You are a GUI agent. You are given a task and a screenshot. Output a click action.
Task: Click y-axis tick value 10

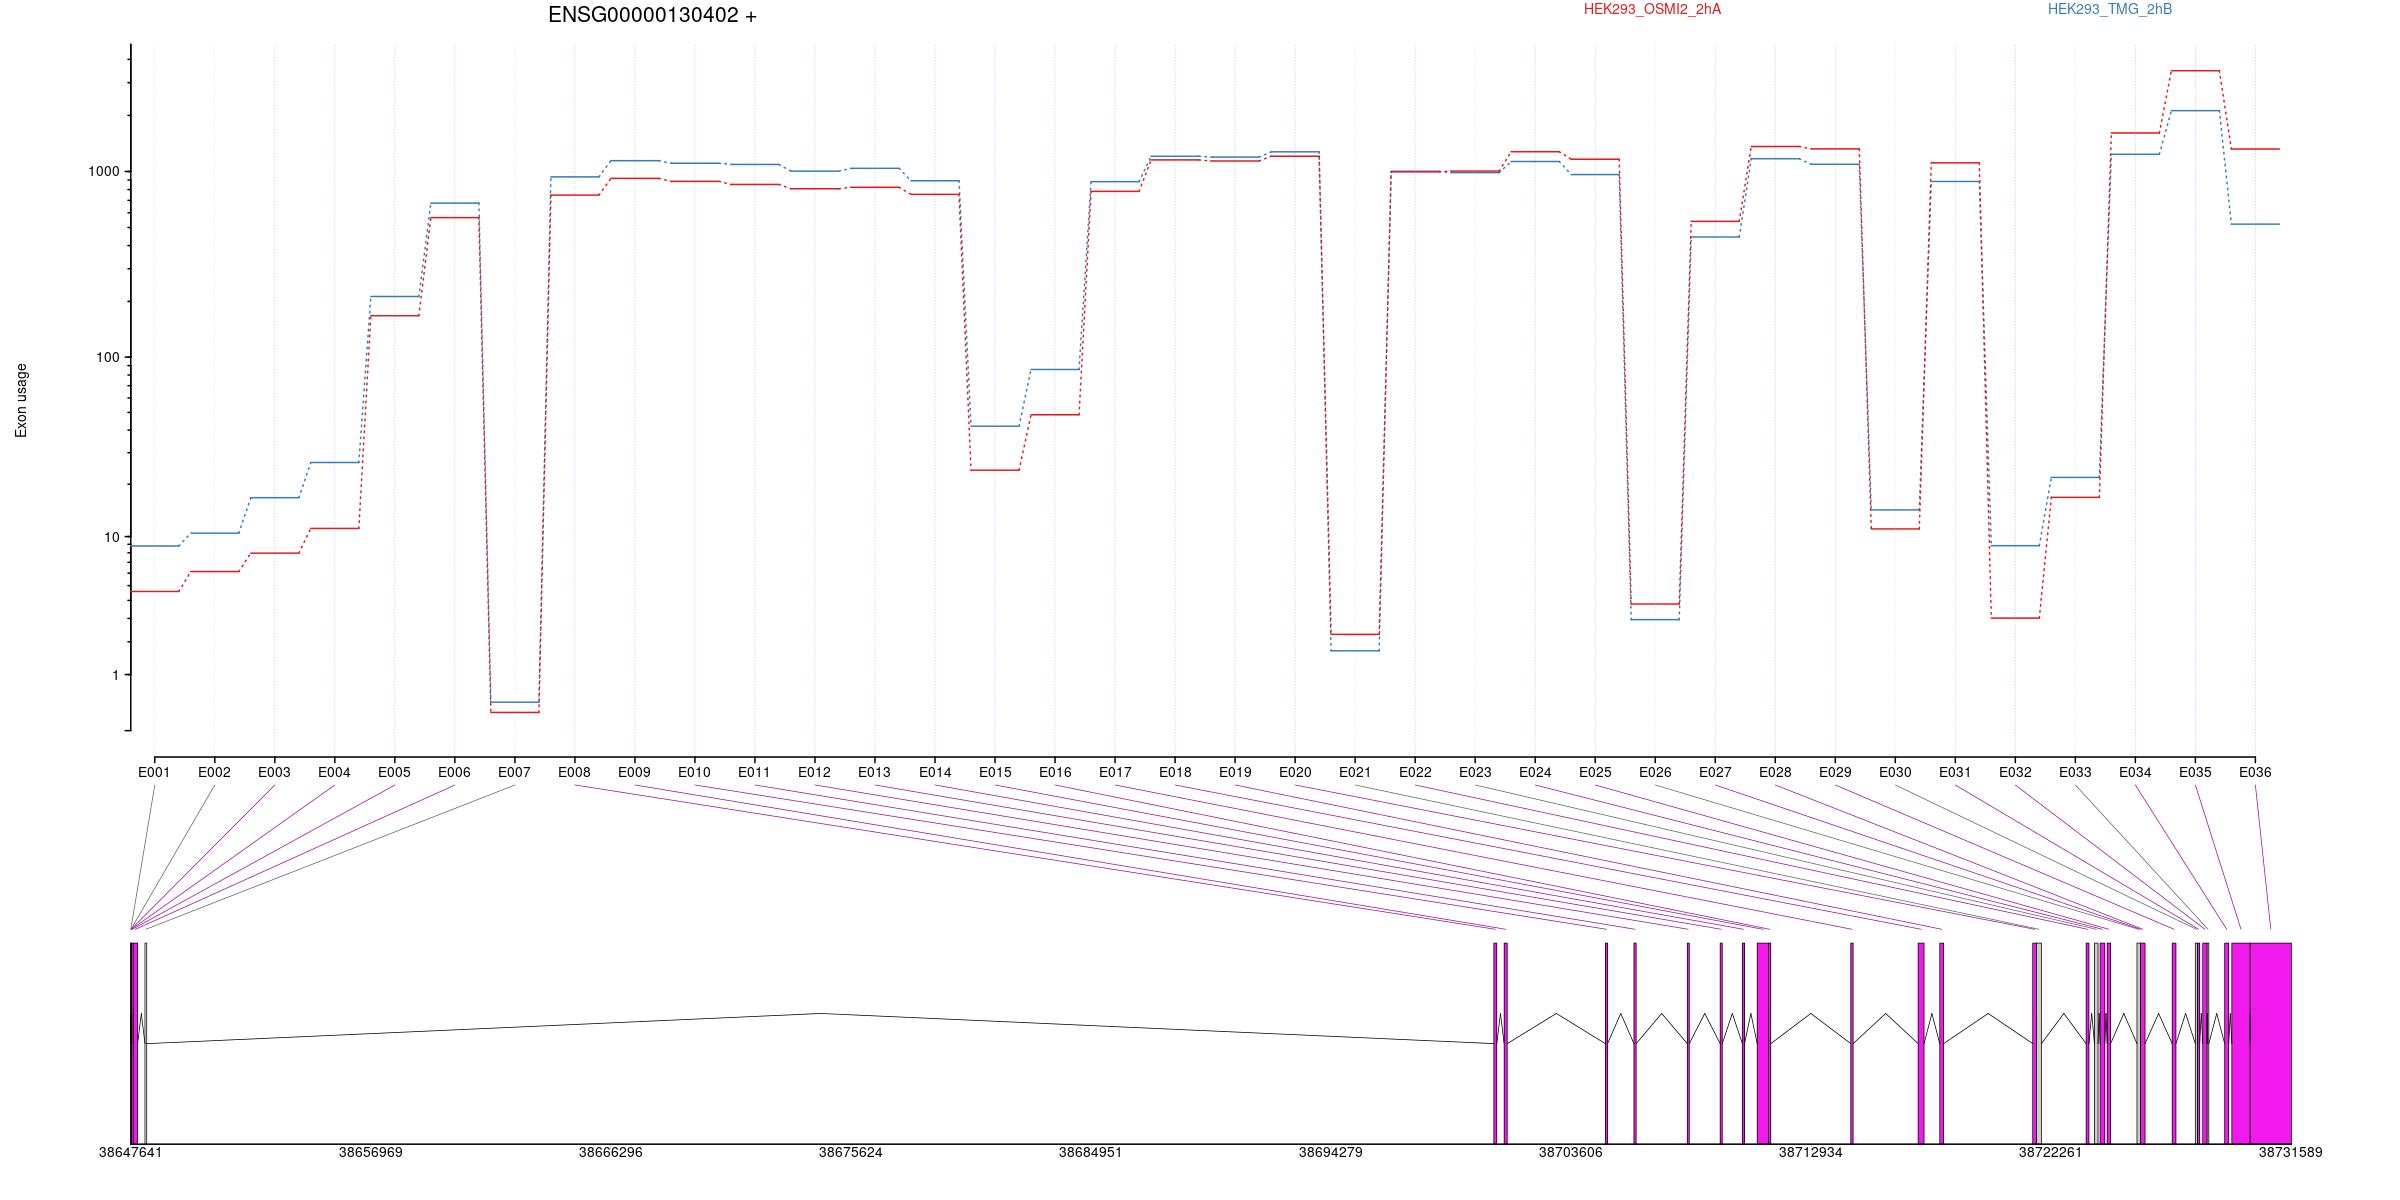tap(111, 537)
